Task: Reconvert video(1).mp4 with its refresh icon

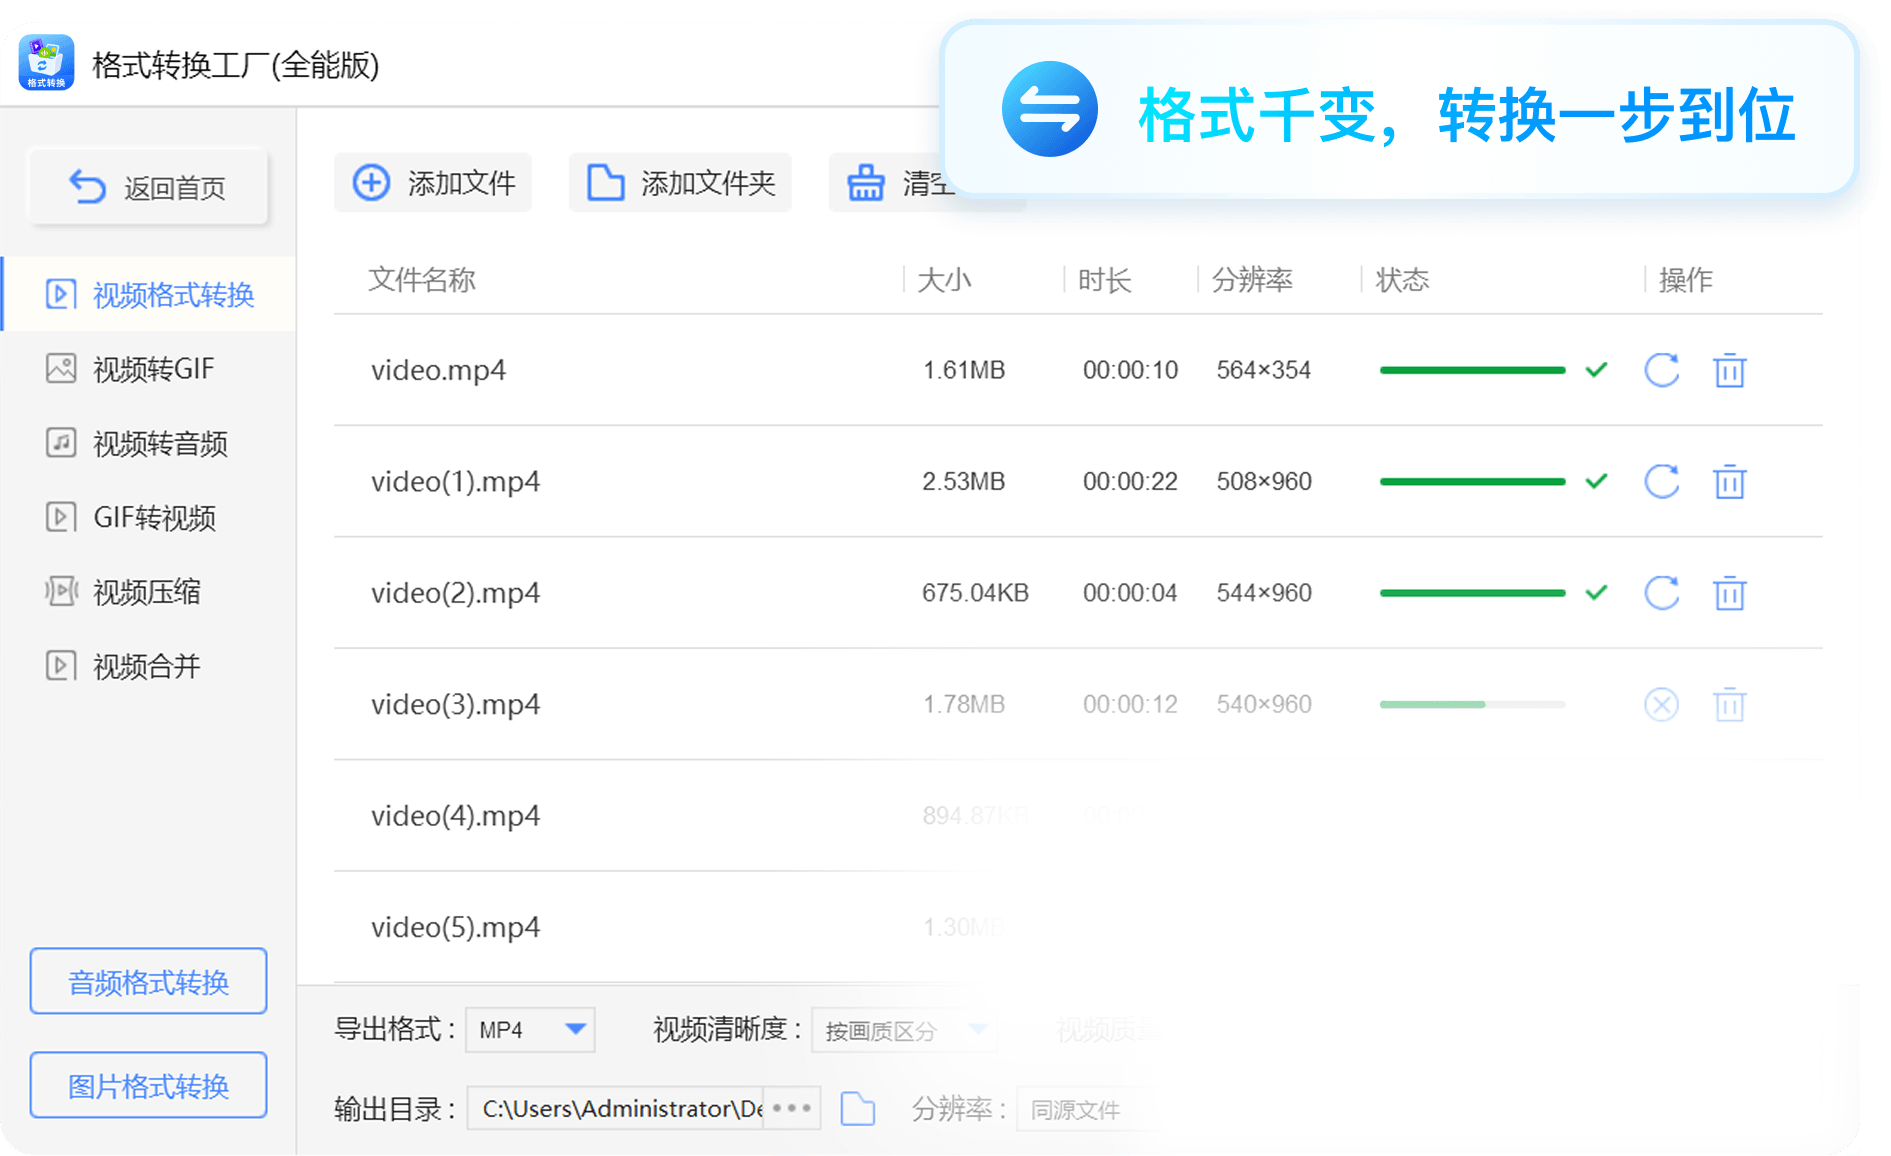Action: (1662, 481)
